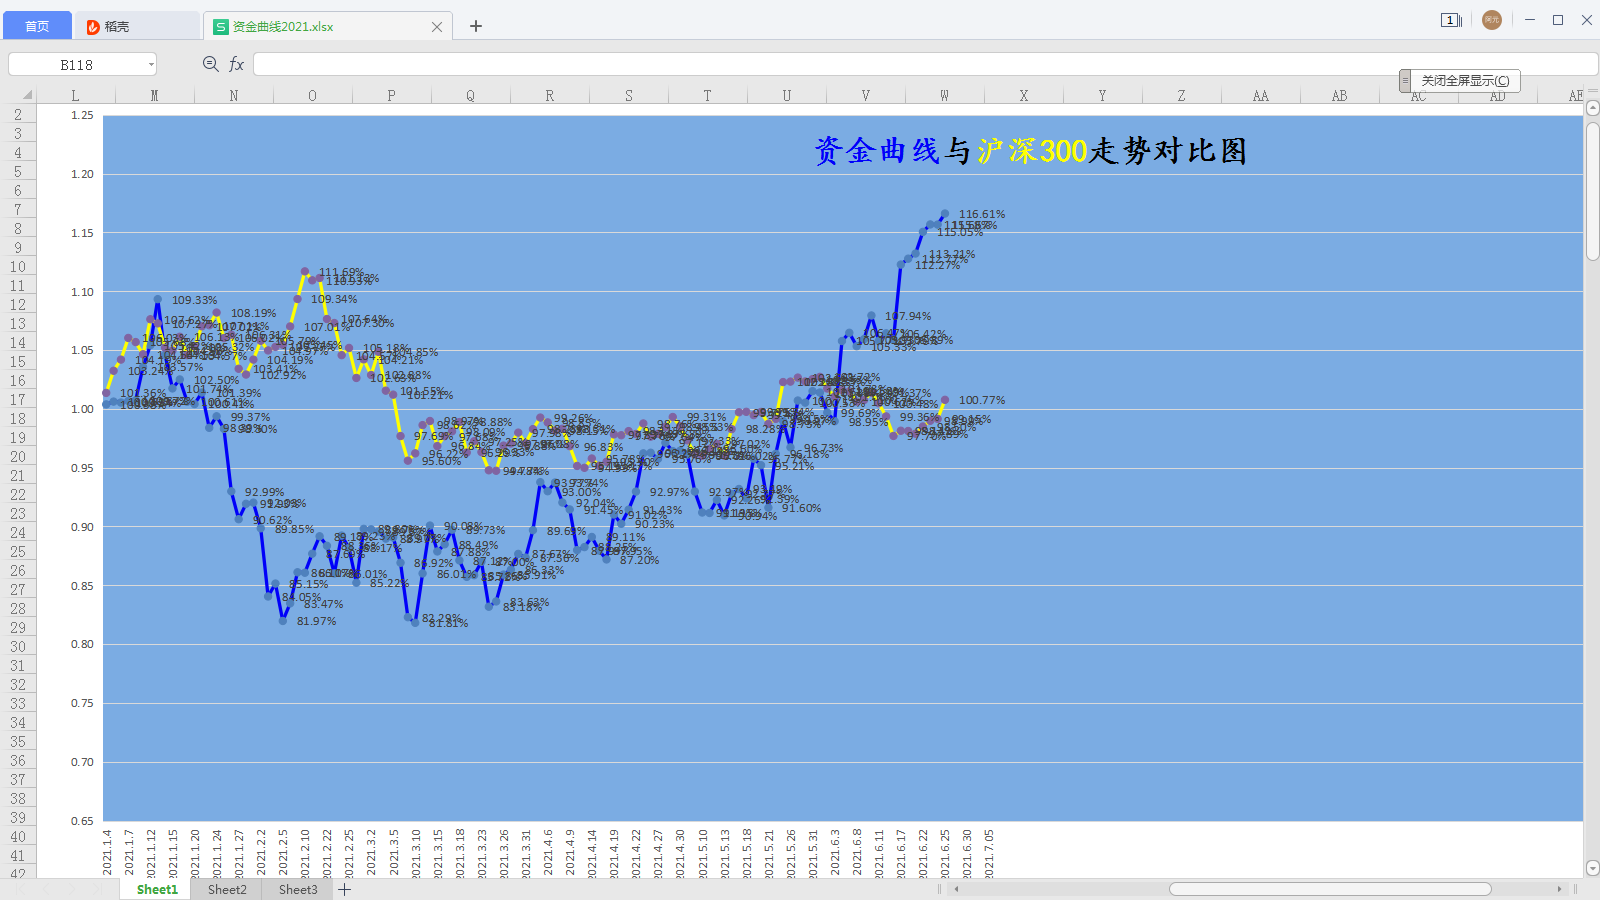
Task: Click the 关闭全屏显示(C) button
Action: [x=1465, y=80]
